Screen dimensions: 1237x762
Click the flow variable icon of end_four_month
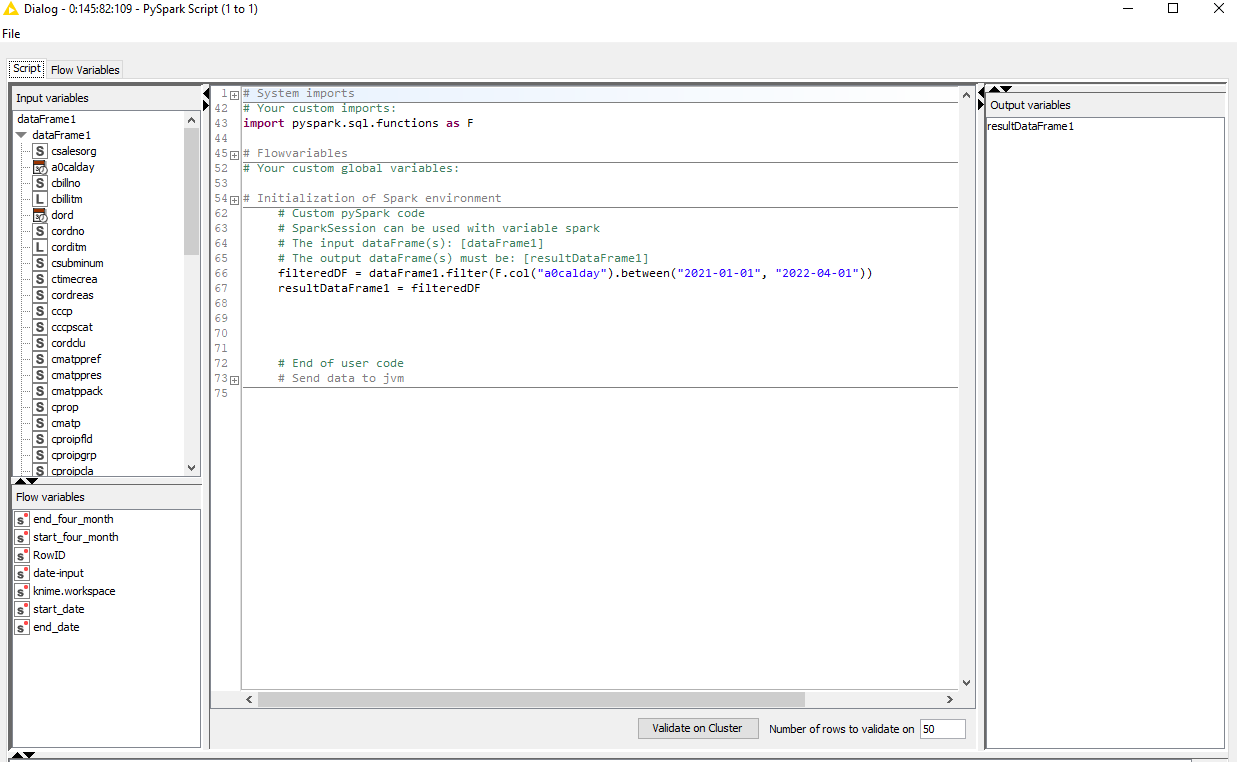pyautogui.click(x=22, y=519)
